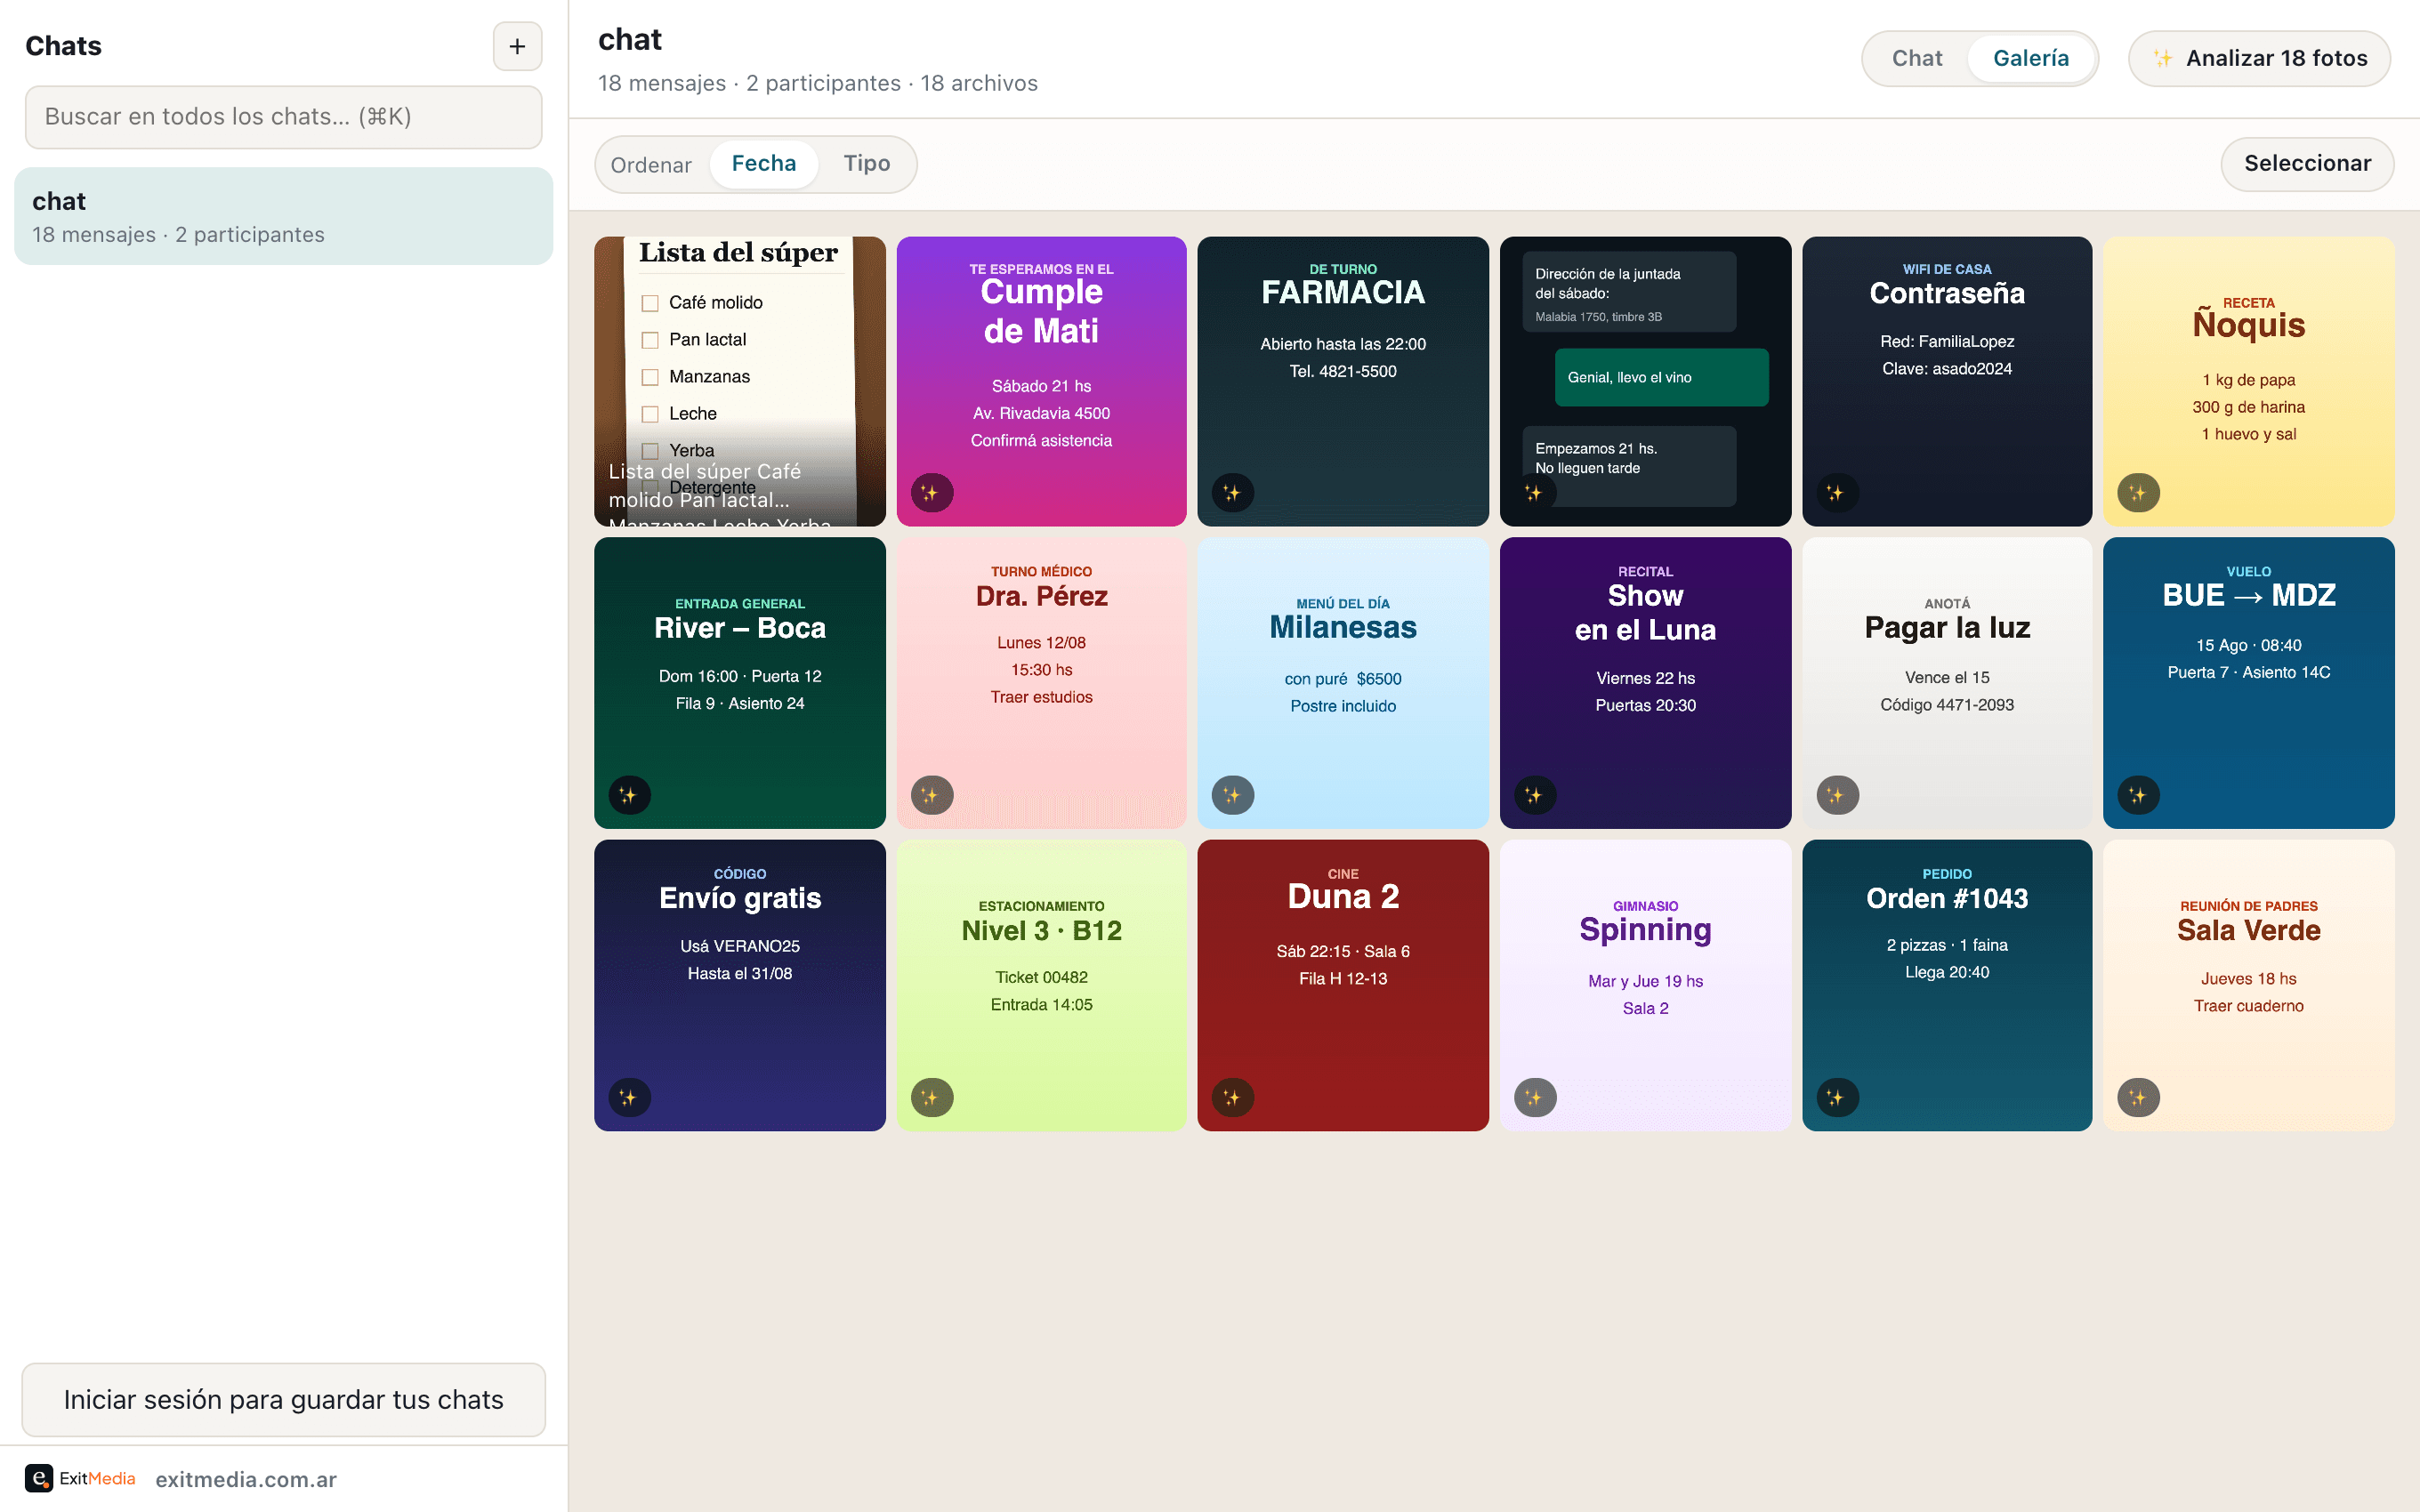The height and width of the screenshot is (1512, 2420).
Task: Open the FARMACIA de turno thumbnail
Action: point(1342,381)
